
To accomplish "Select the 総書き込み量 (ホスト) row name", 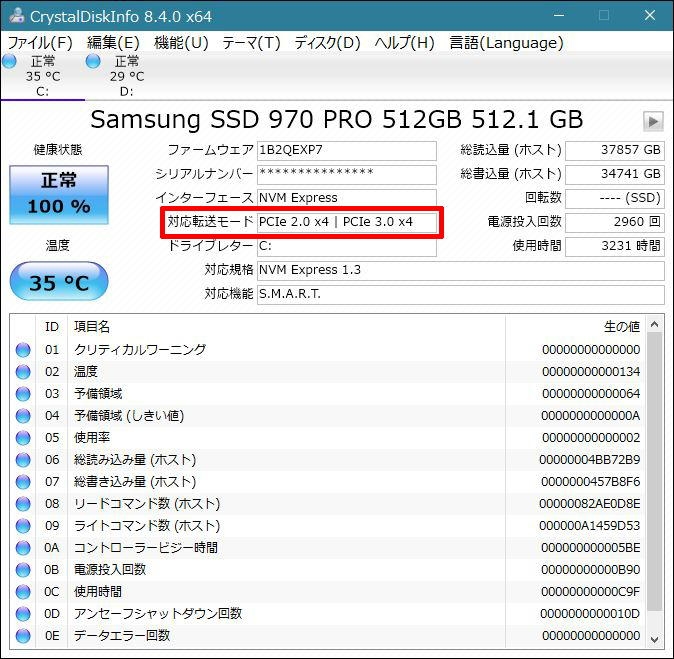I will [x=135, y=482].
